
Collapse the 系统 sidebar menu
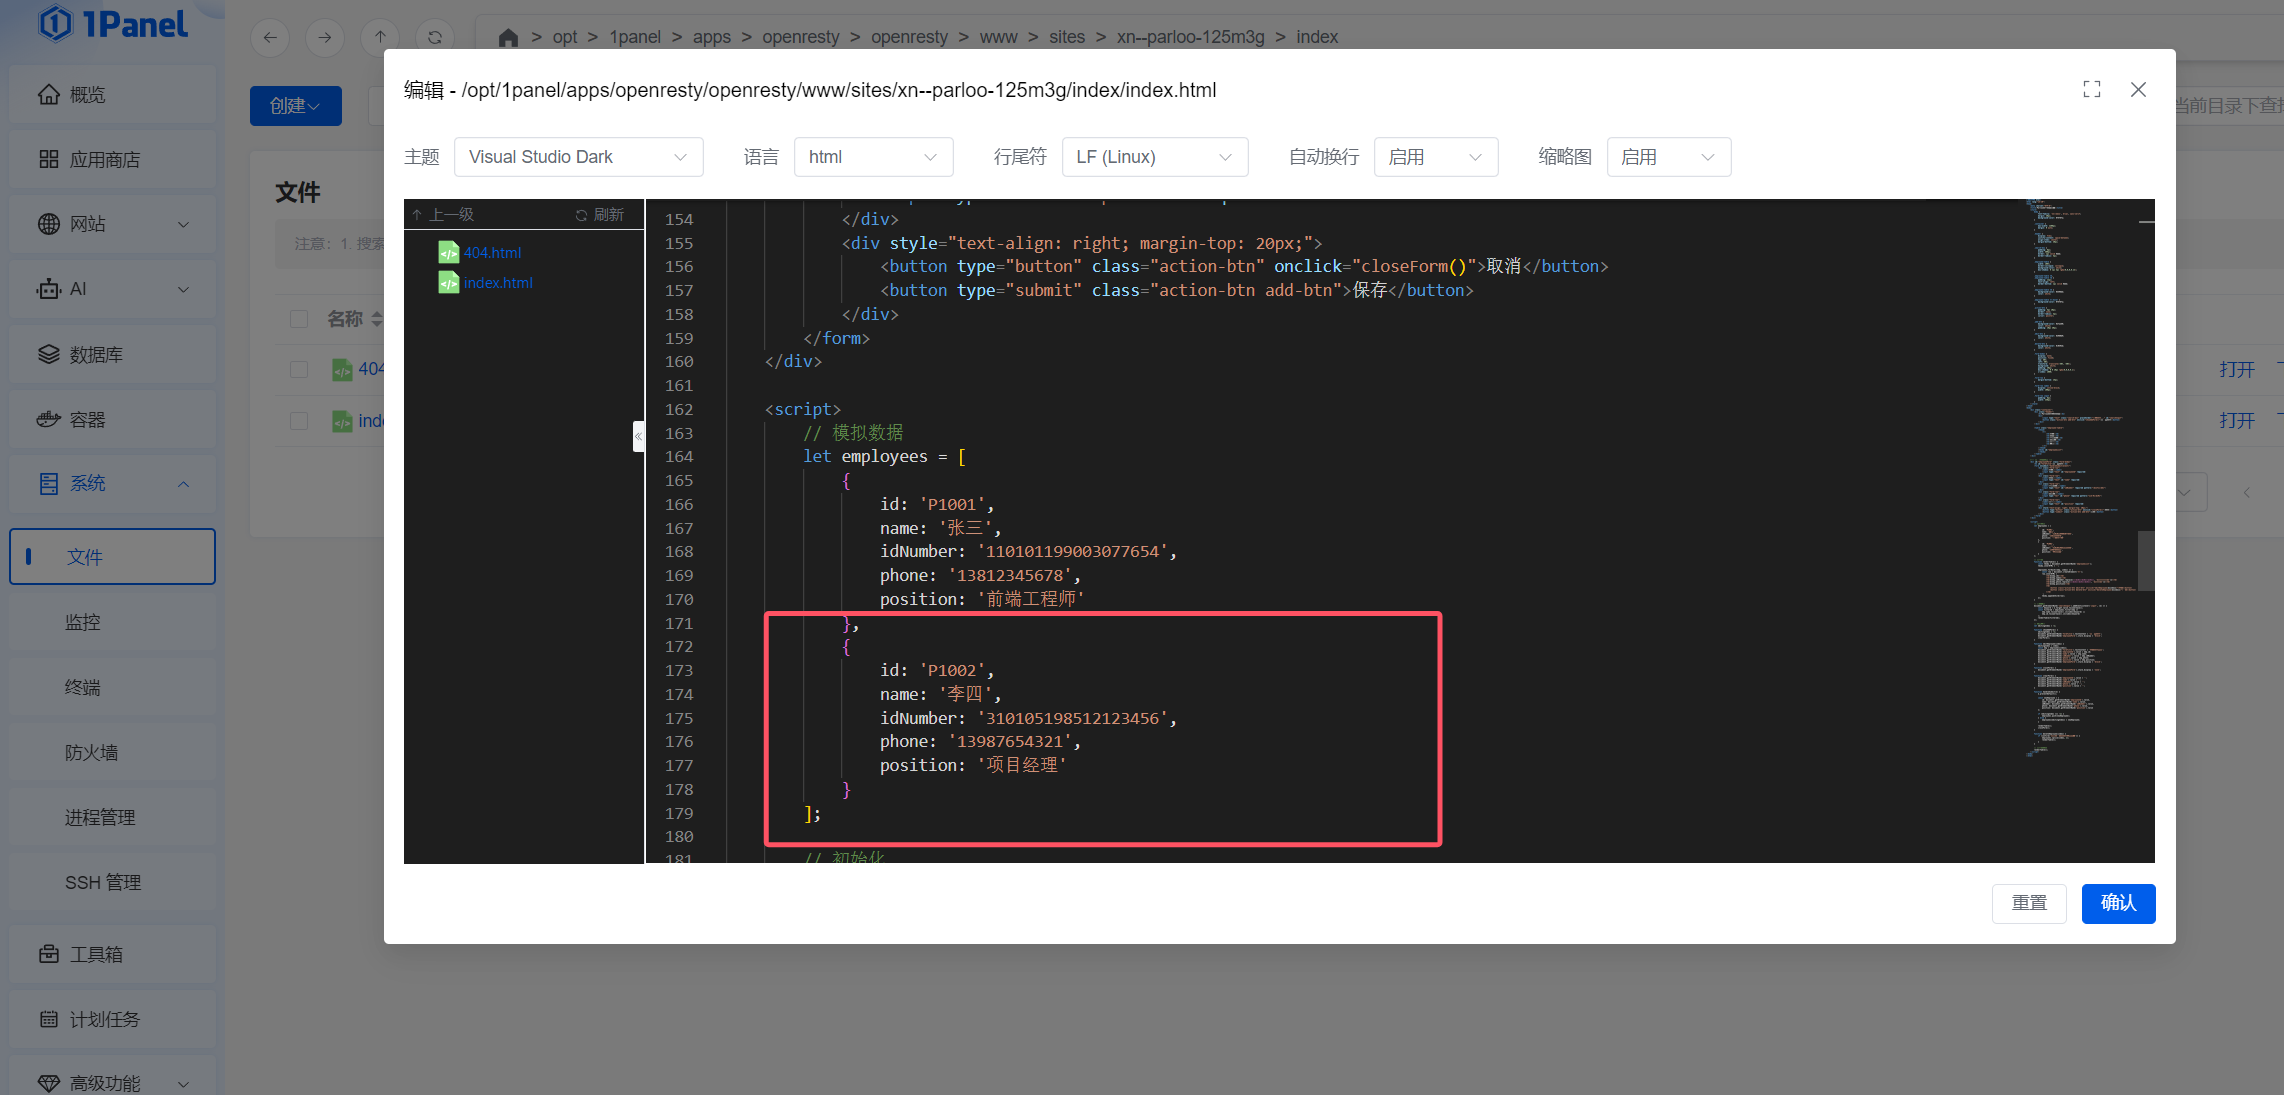pyautogui.click(x=112, y=484)
